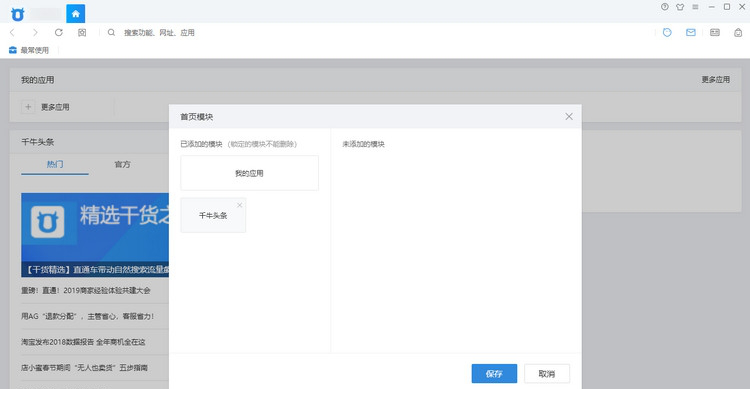Click 更多应用 link at panel right

tap(716, 79)
